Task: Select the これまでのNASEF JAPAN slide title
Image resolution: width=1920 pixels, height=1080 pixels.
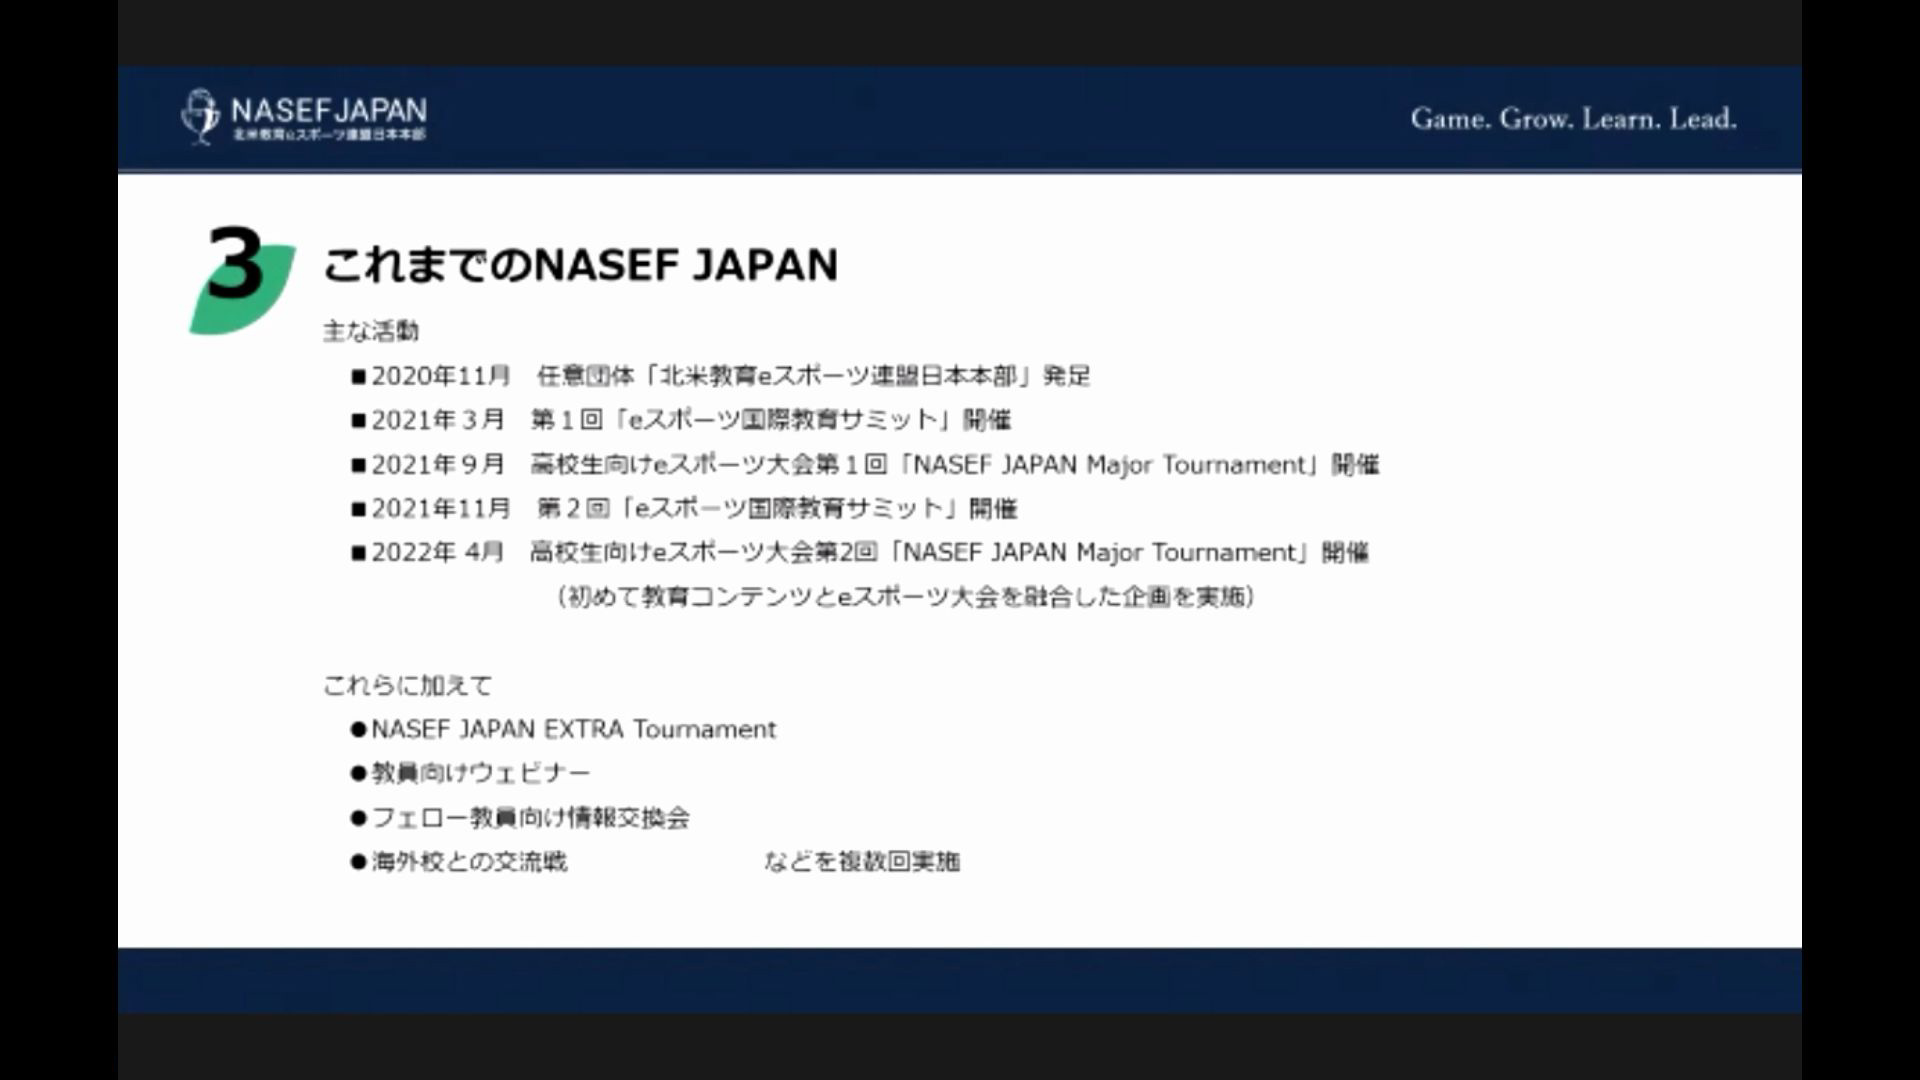Action: pos(580,266)
